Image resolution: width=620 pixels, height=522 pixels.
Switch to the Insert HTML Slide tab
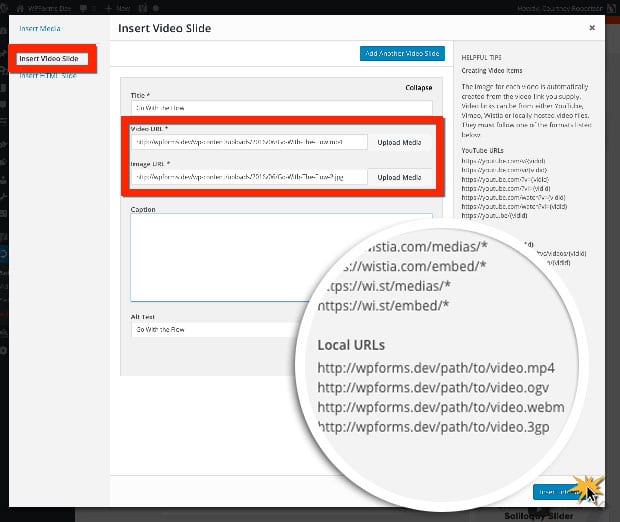(48, 76)
